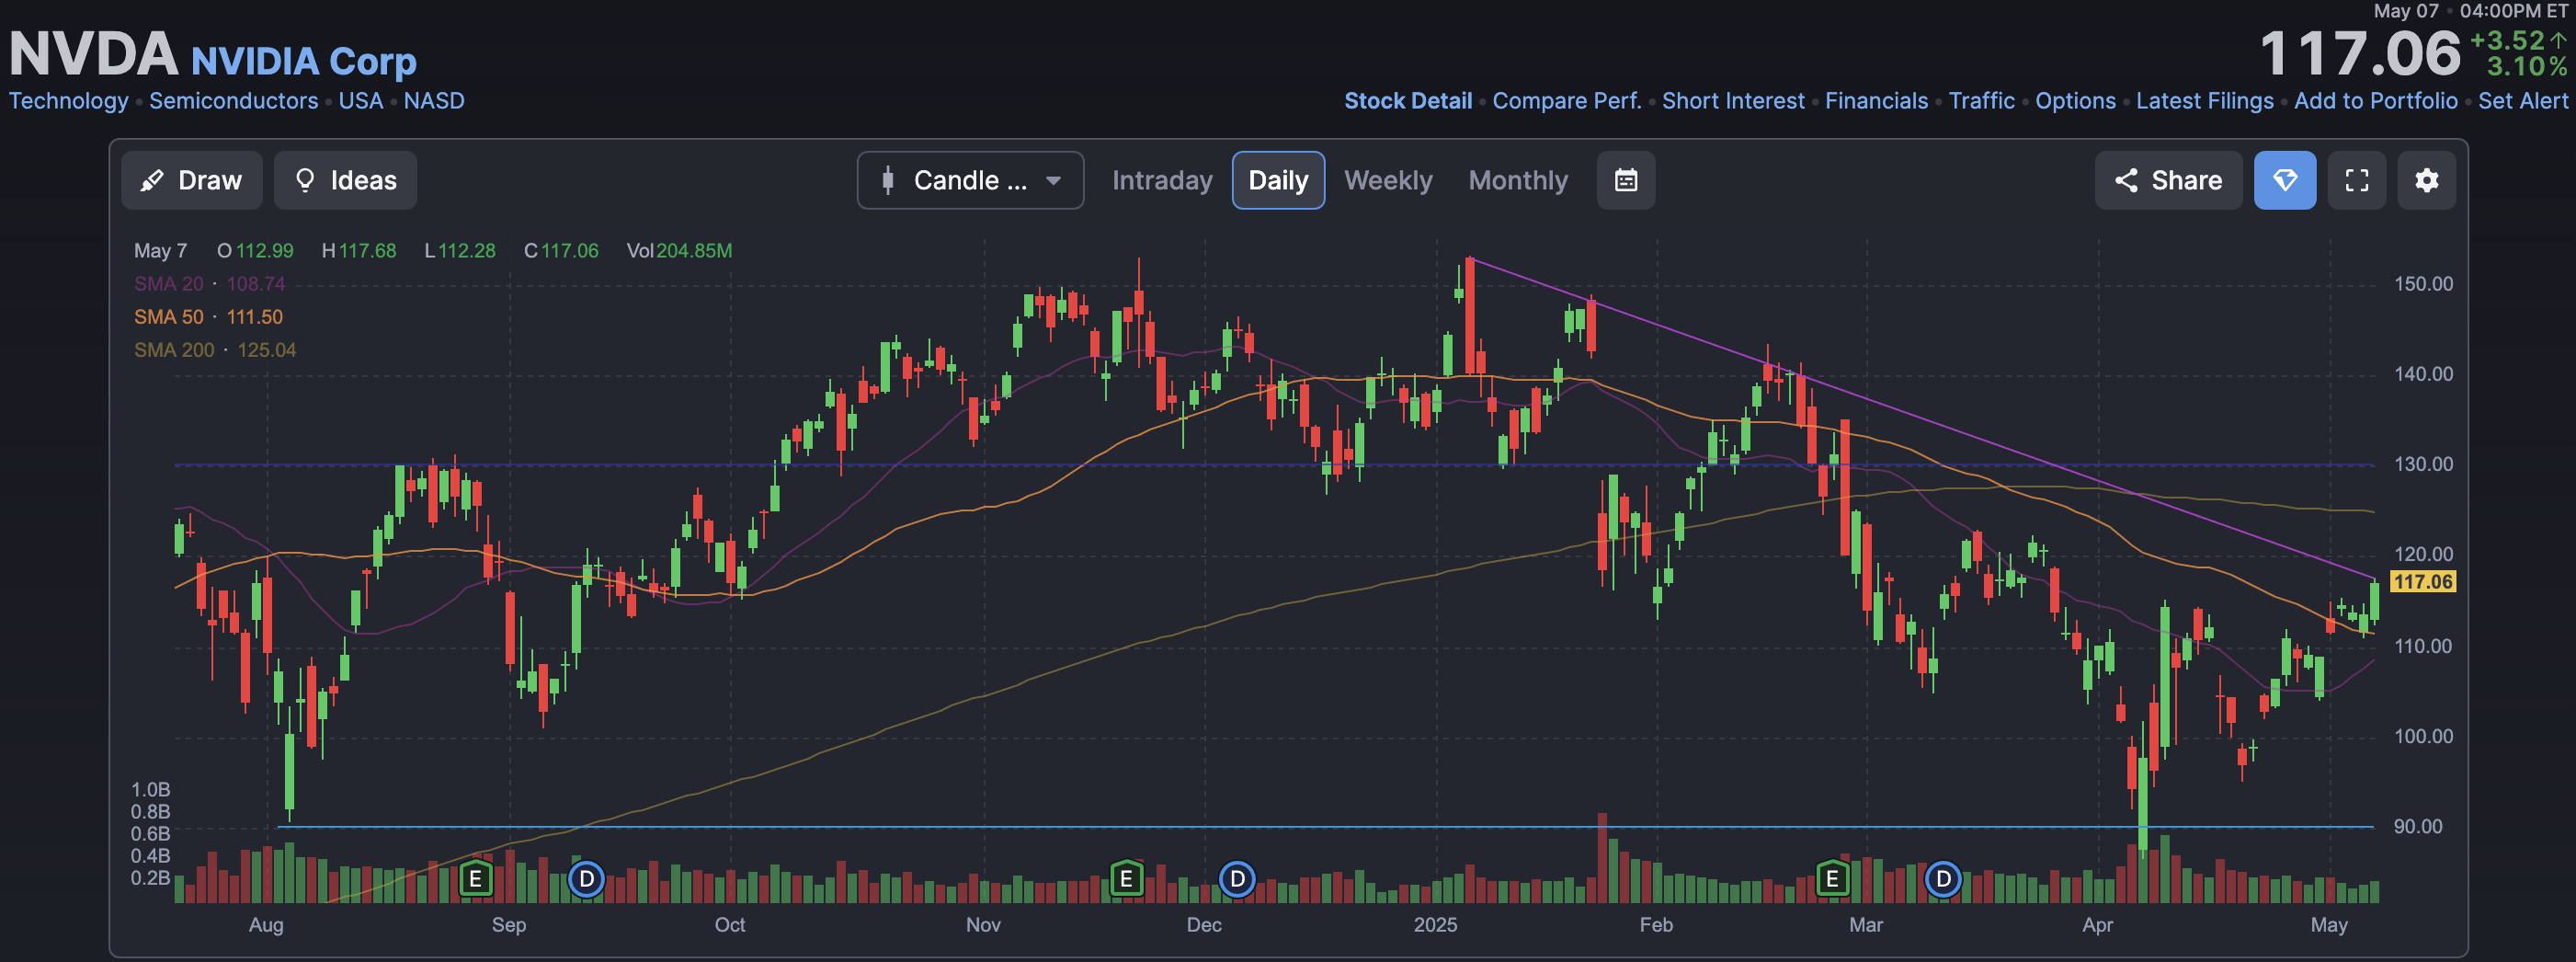
Task: Open the NASD exchange link
Action: [433, 101]
